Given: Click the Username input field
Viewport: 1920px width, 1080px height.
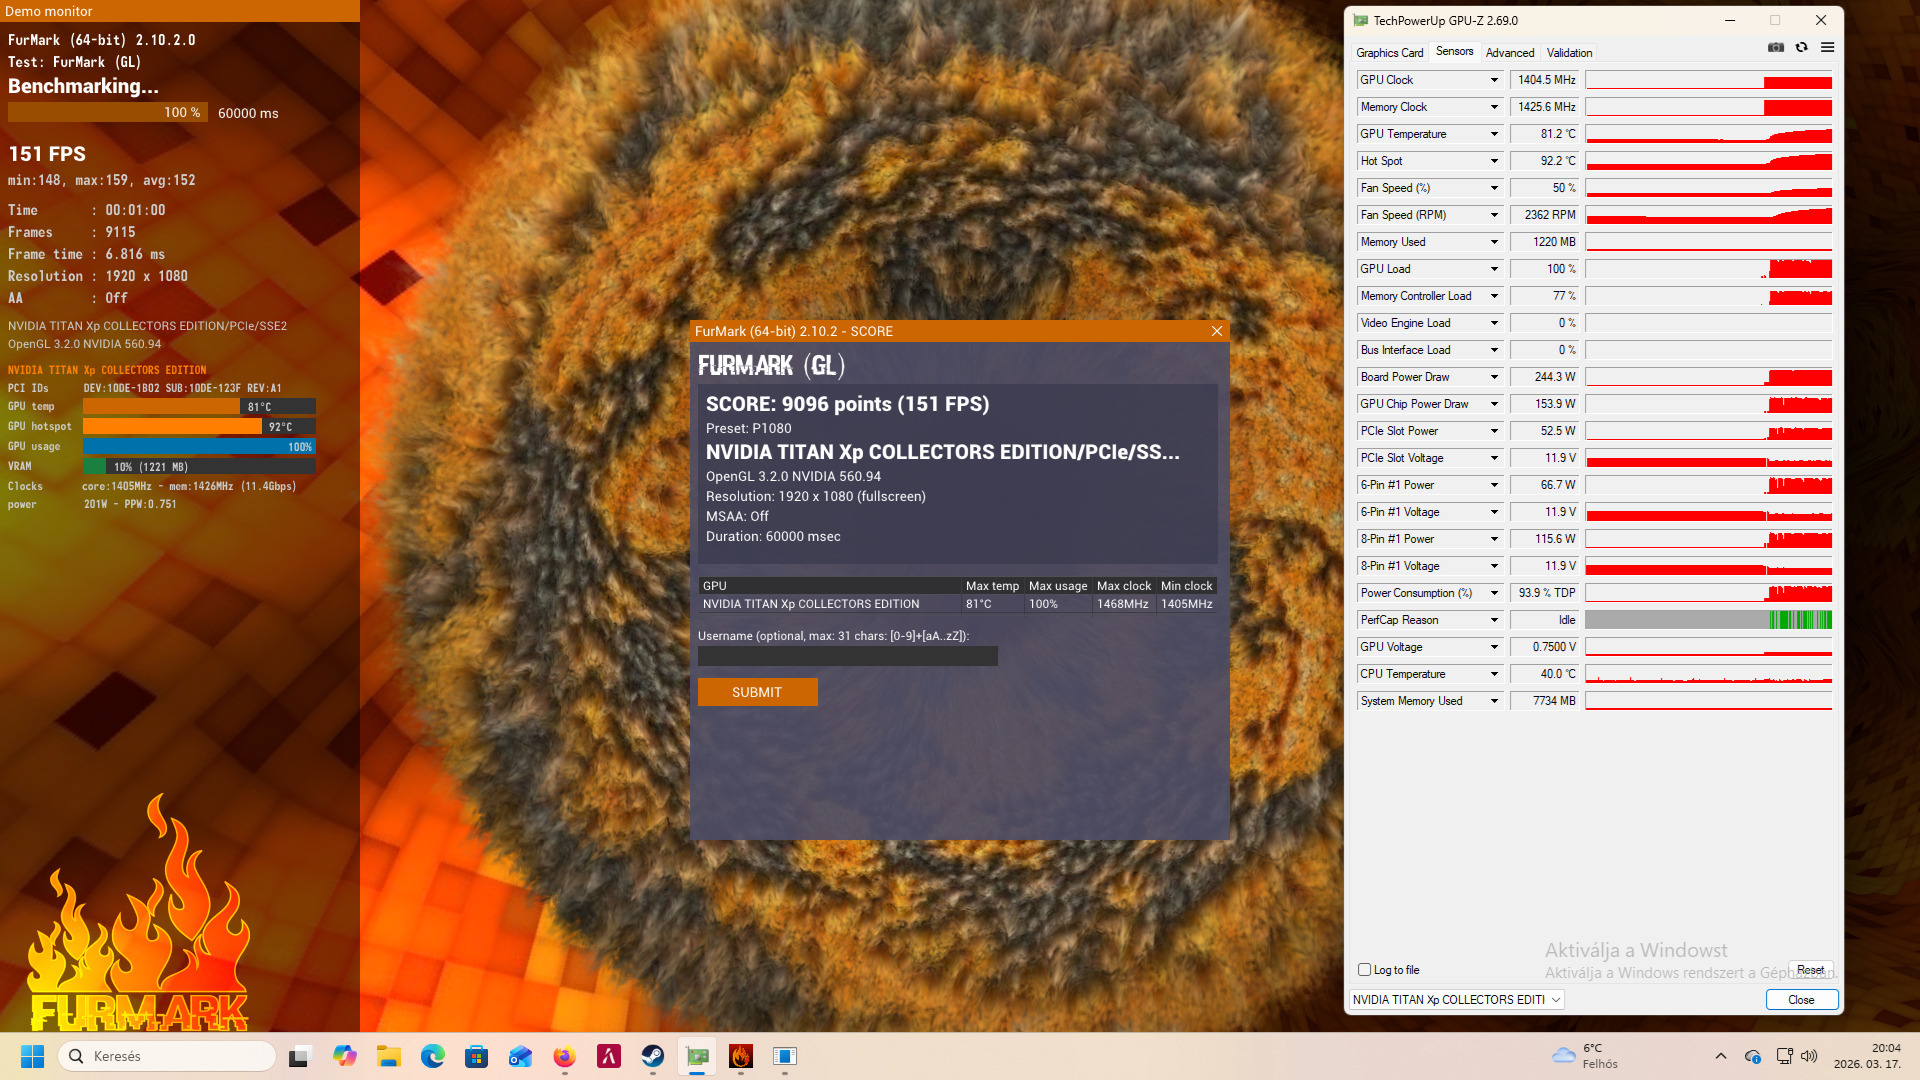Looking at the screenshot, I should click(x=847, y=656).
